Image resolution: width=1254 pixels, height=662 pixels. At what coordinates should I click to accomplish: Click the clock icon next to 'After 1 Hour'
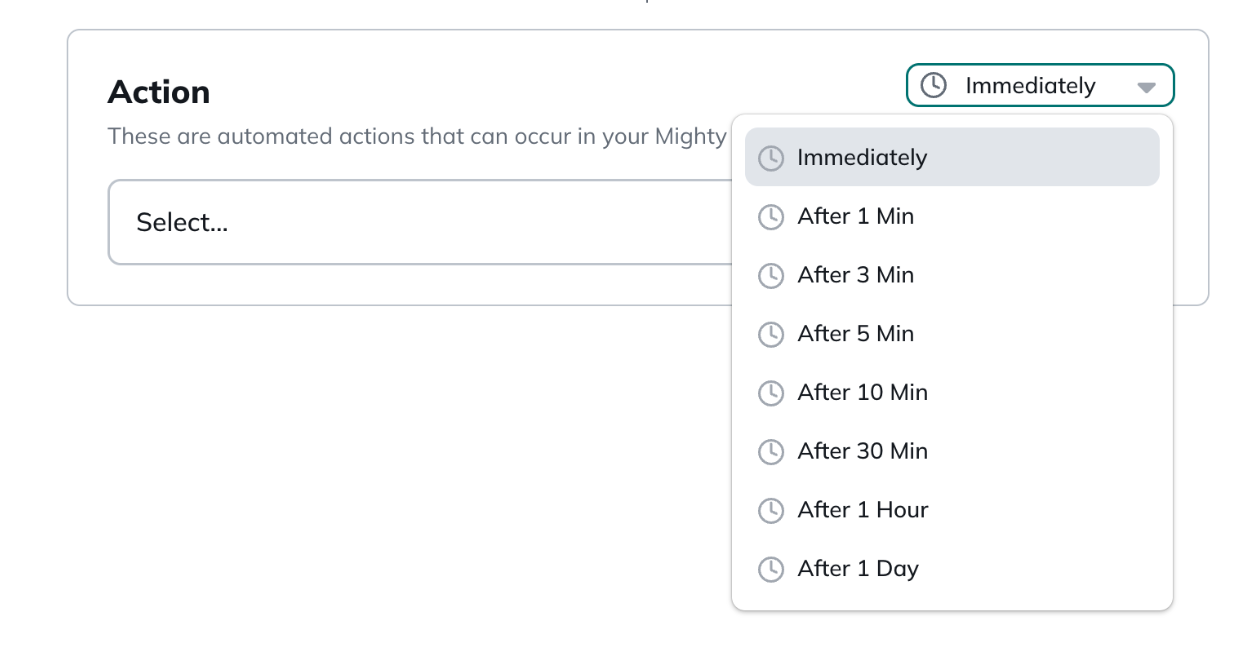(x=770, y=510)
